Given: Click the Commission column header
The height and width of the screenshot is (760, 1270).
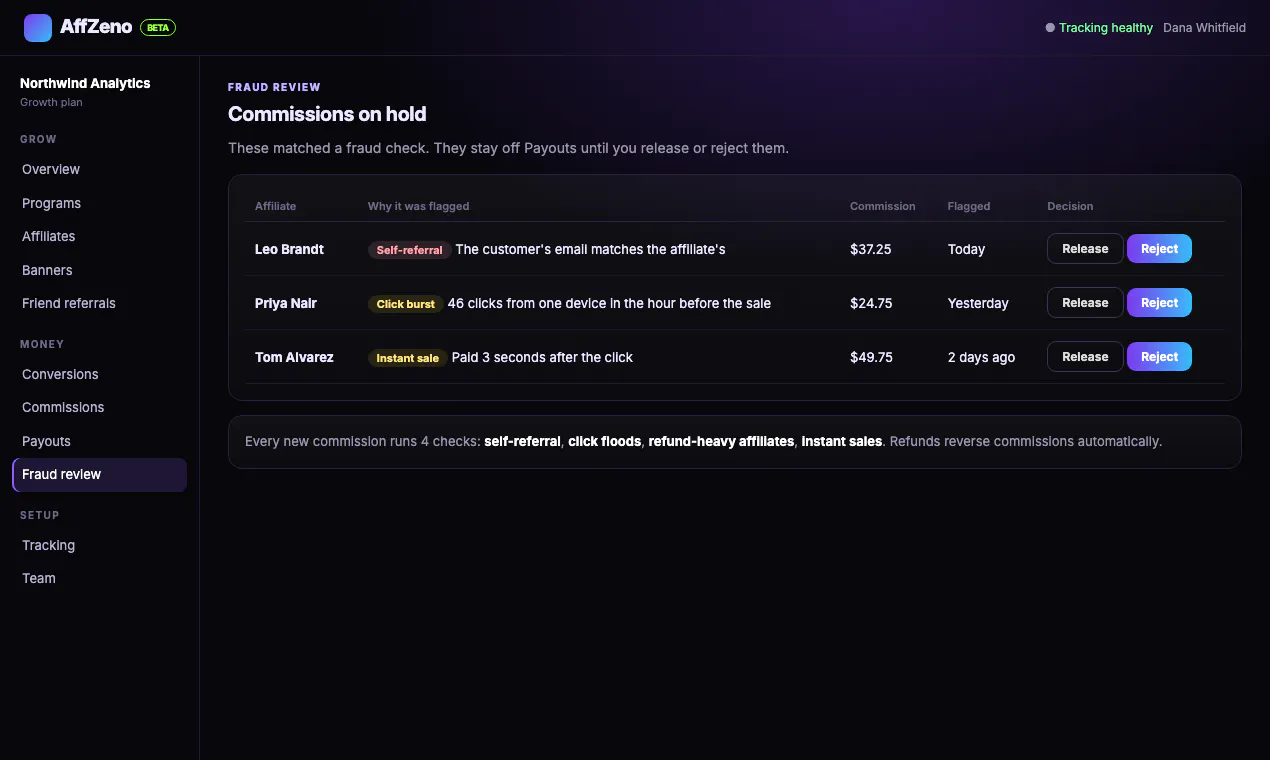Looking at the screenshot, I should [883, 206].
